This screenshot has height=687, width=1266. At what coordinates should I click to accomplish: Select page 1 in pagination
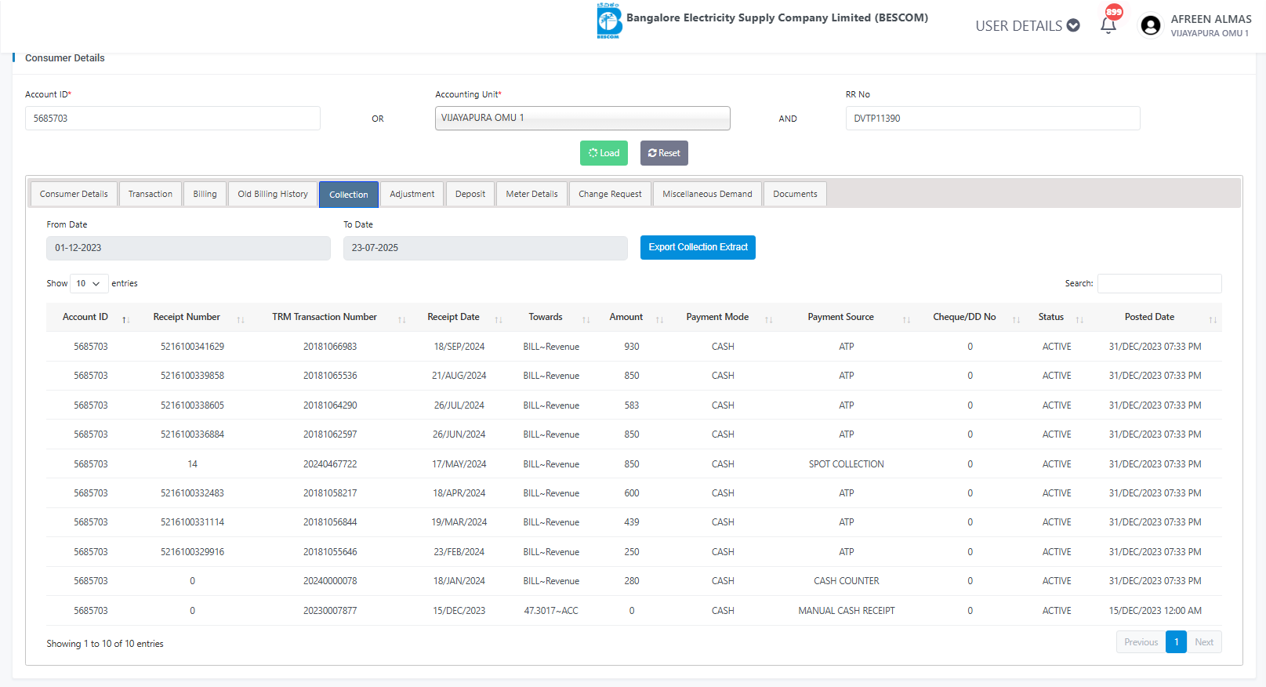click(x=1176, y=642)
